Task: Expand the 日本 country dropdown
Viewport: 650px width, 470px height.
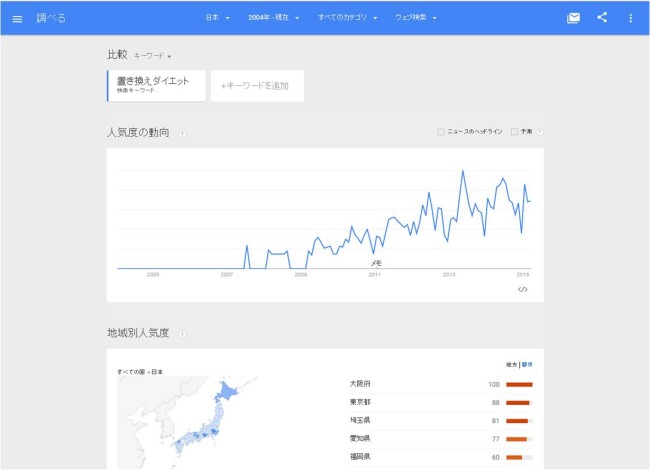Action: coord(217,18)
